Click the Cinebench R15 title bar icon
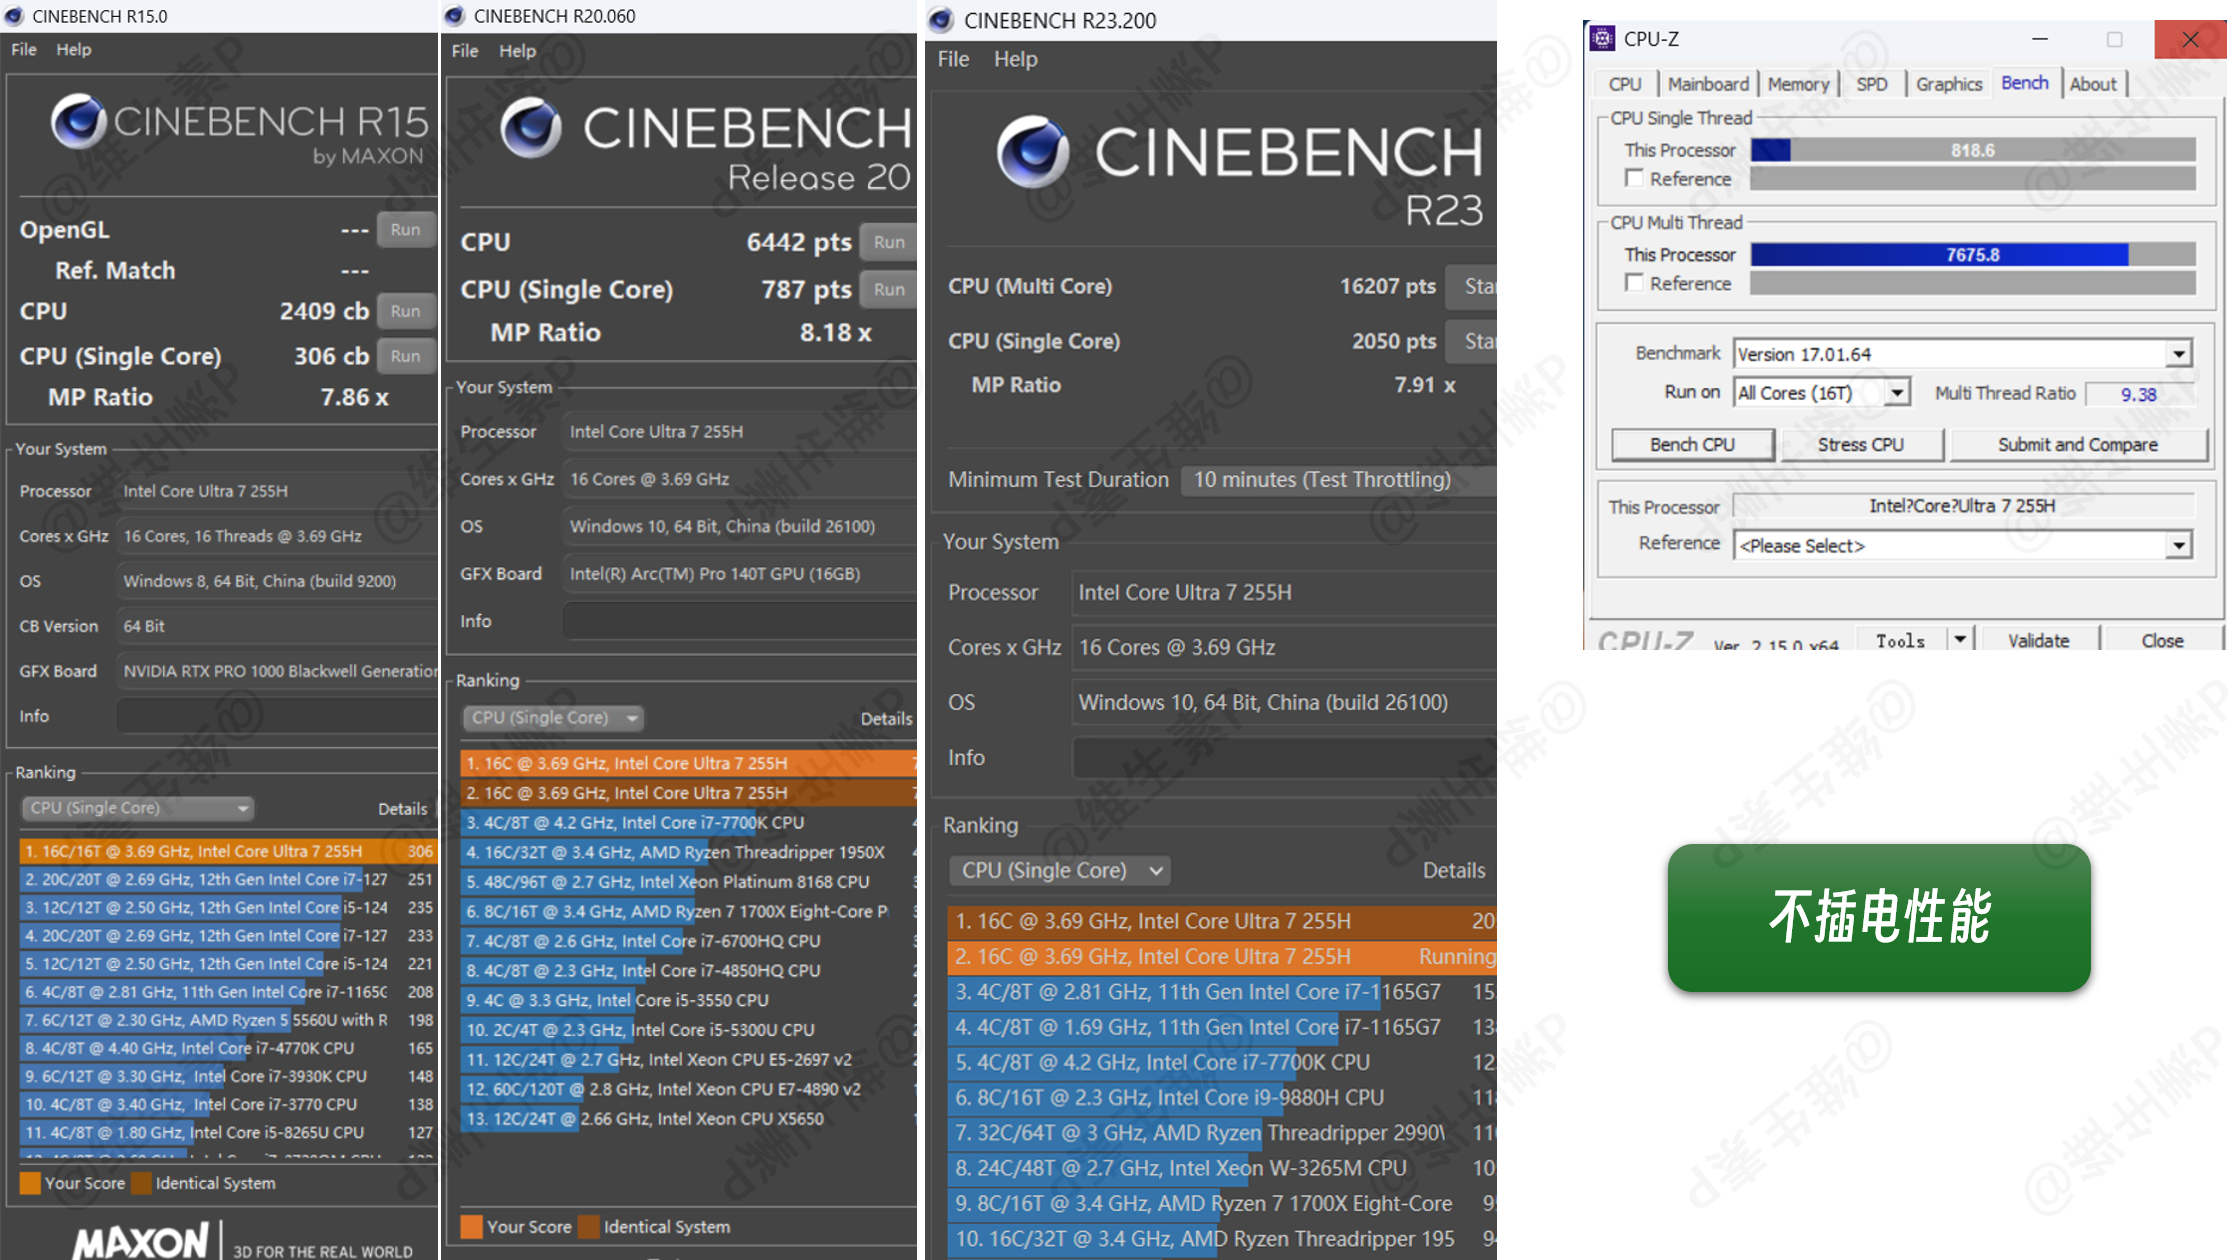This screenshot has height=1260, width=2238. click(14, 16)
